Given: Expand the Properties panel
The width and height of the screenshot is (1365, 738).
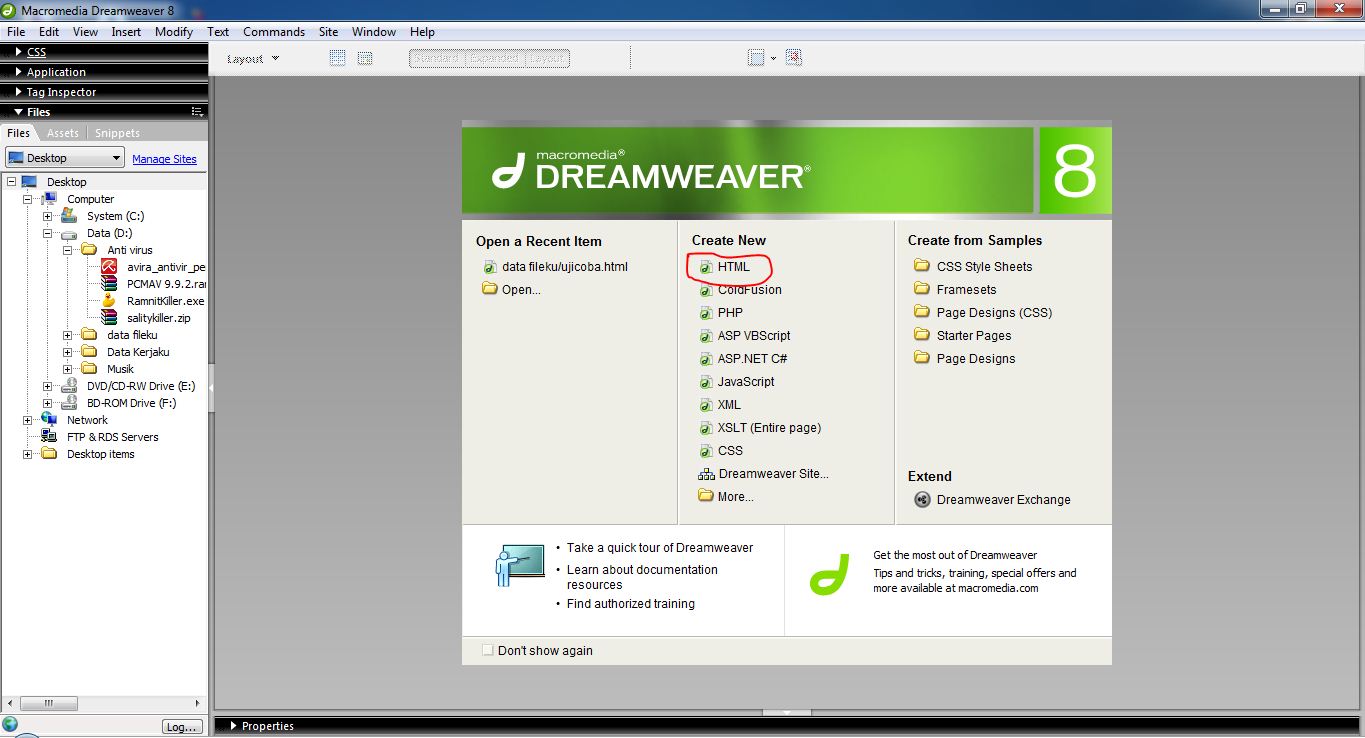Looking at the screenshot, I should click(x=233, y=726).
